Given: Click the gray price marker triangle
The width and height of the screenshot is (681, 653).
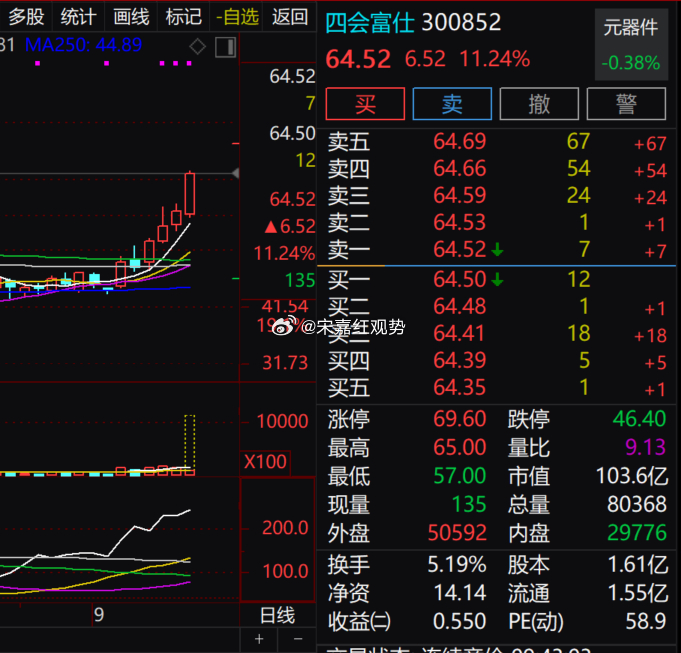Looking at the screenshot, I should pyautogui.click(x=235, y=173).
